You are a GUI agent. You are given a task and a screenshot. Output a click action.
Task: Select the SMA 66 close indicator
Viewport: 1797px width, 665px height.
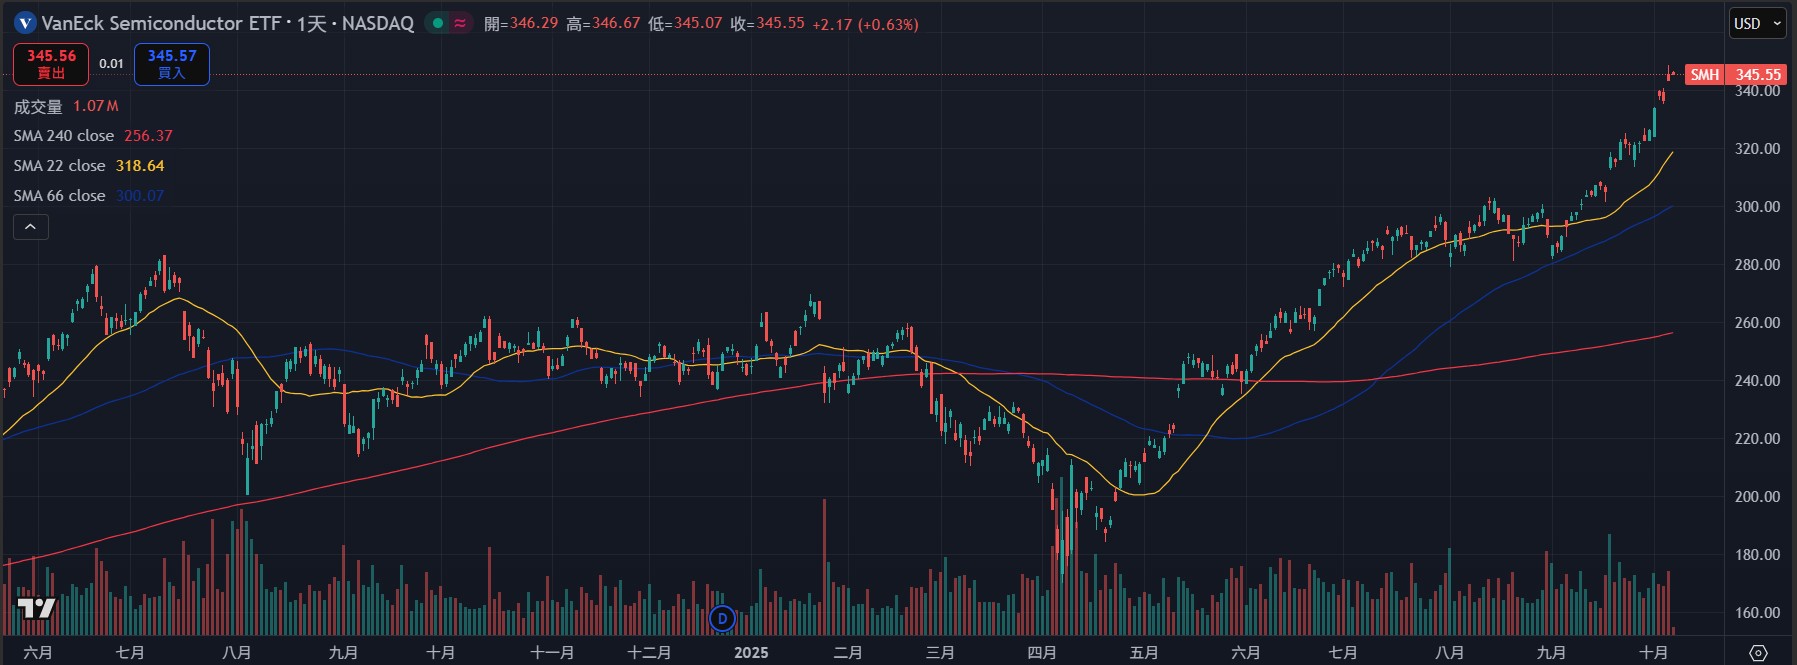(59, 196)
